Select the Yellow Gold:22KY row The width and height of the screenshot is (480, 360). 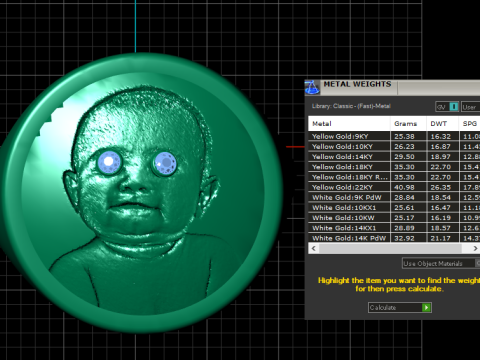[x=394, y=187]
